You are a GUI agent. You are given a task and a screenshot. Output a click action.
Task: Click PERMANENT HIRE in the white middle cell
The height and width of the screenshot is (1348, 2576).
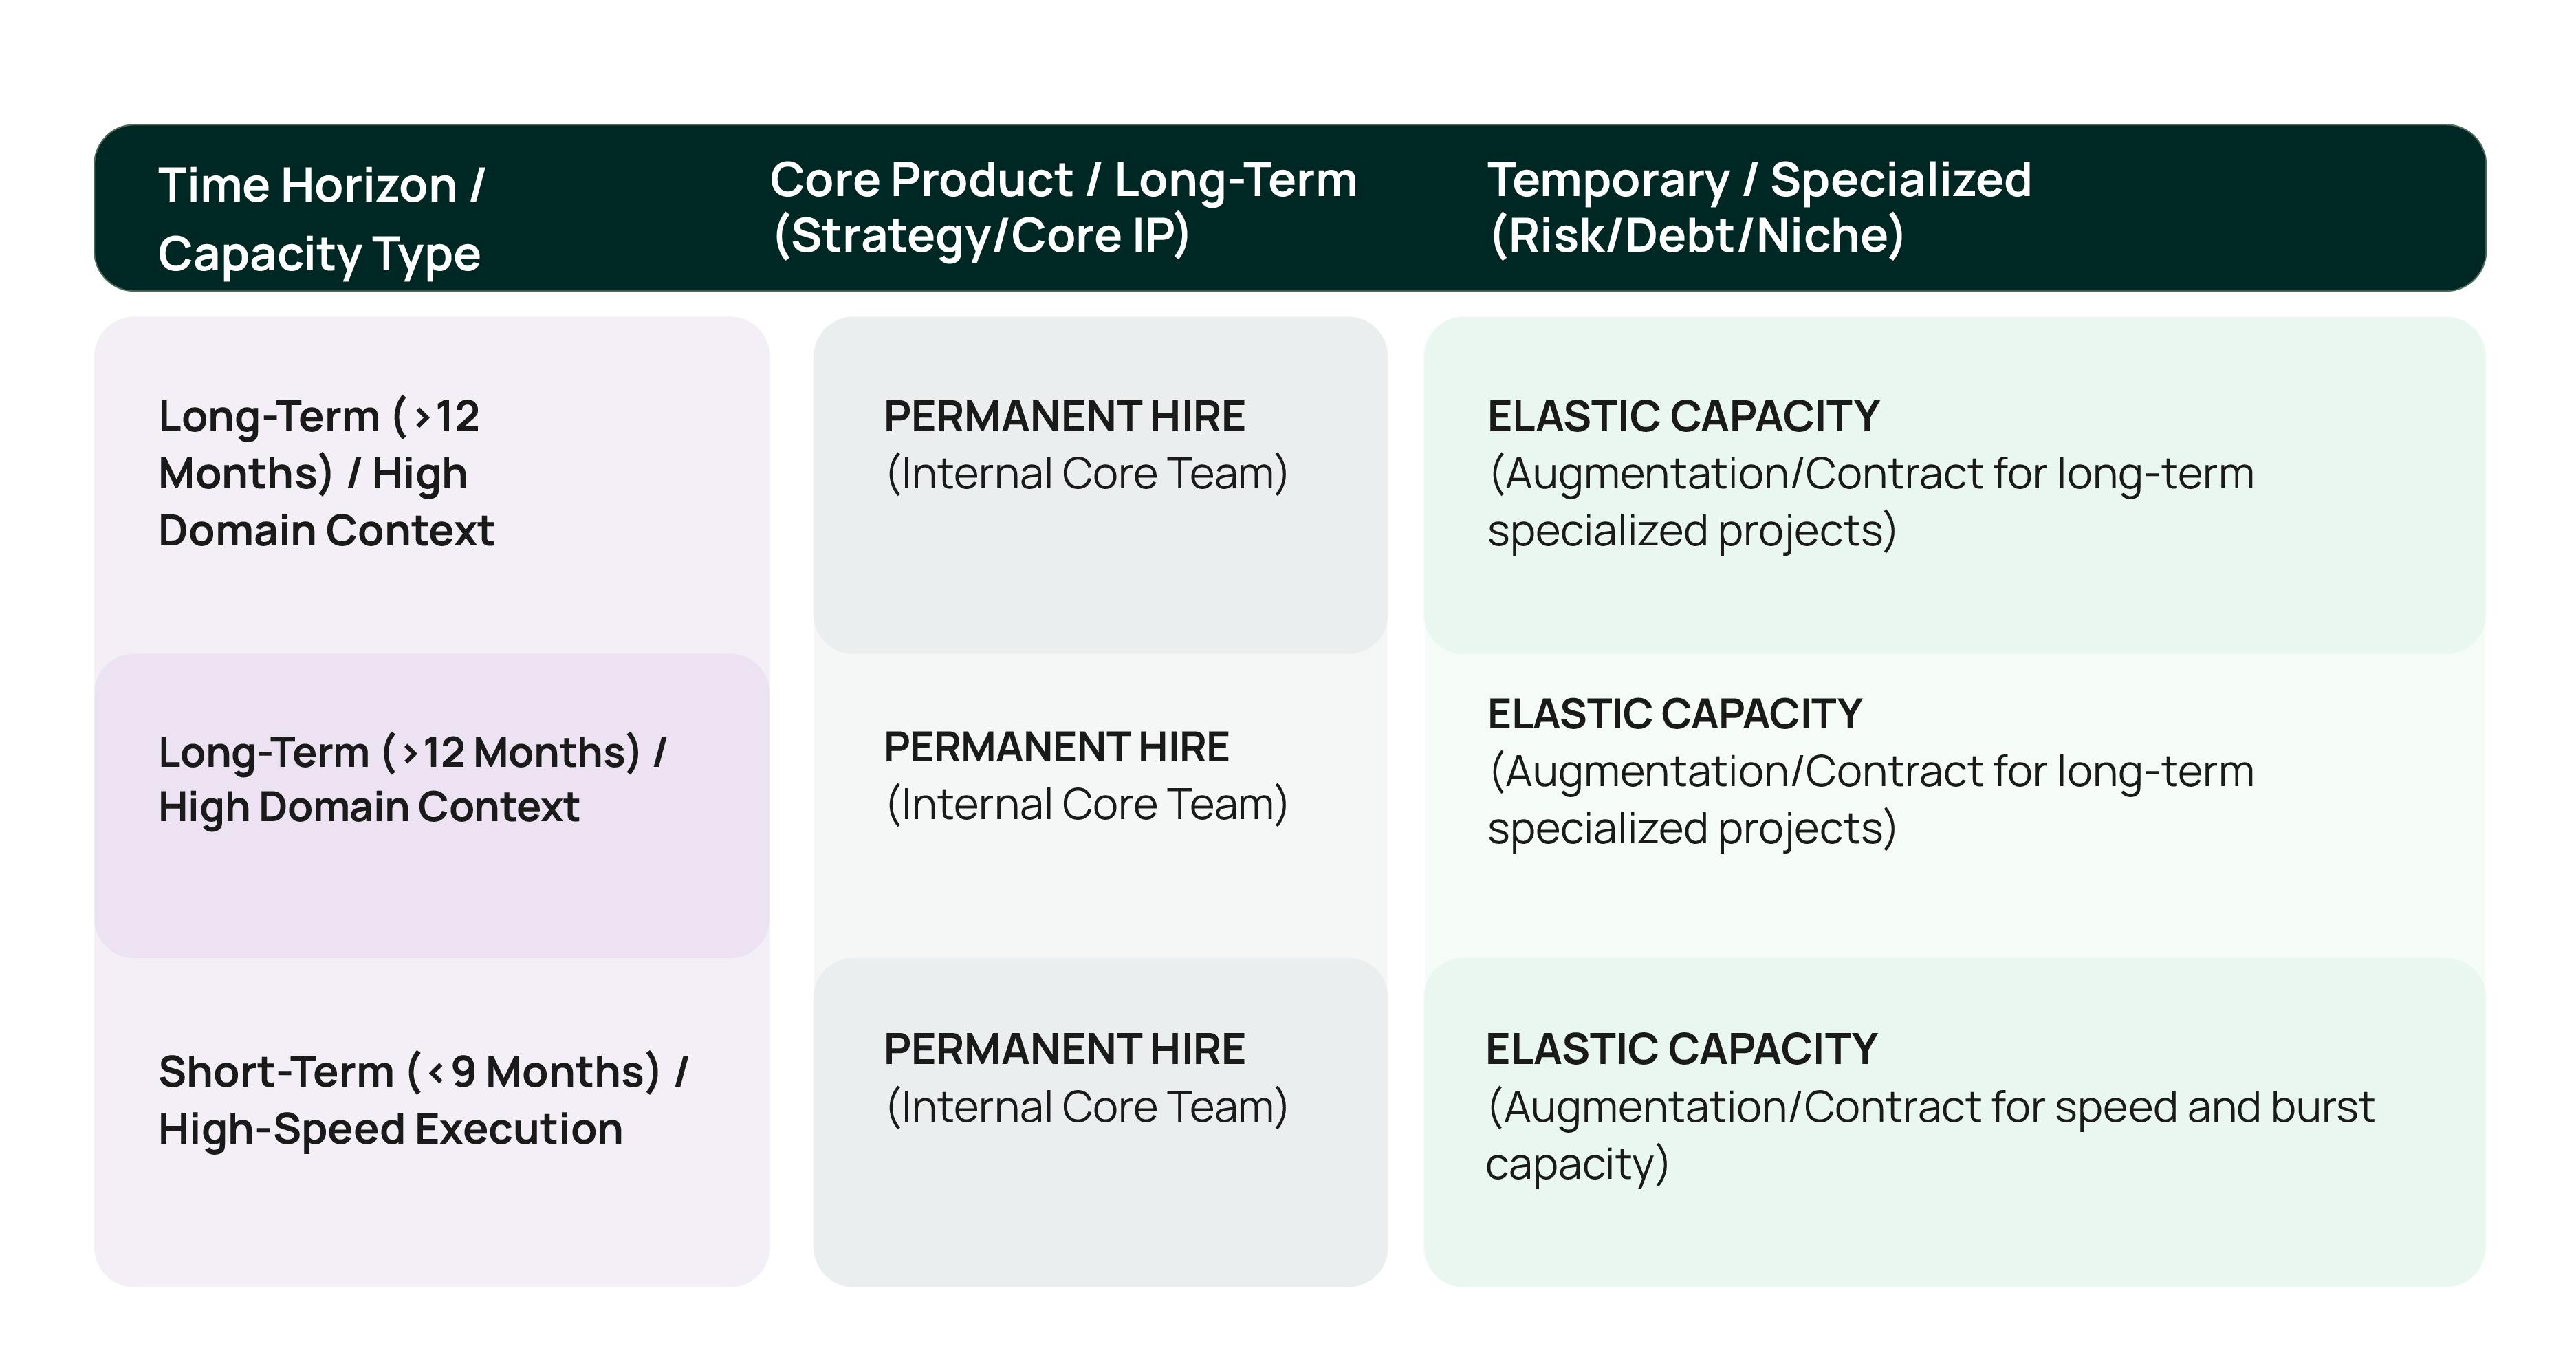click(x=1056, y=748)
